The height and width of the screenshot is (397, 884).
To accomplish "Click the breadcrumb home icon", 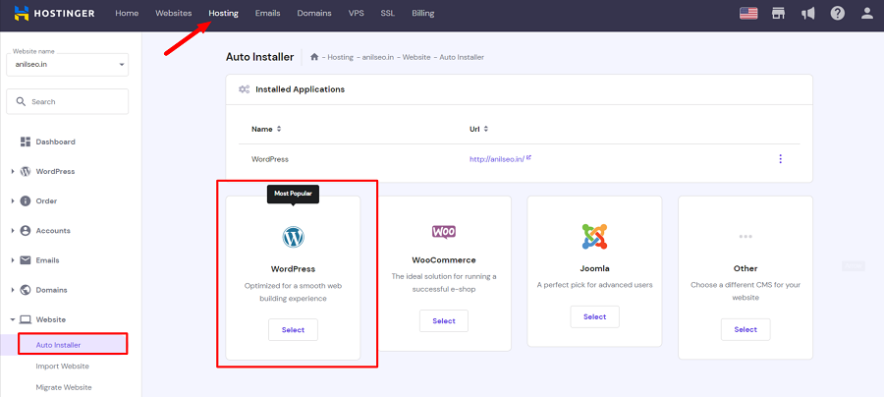I will pos(314,57).
